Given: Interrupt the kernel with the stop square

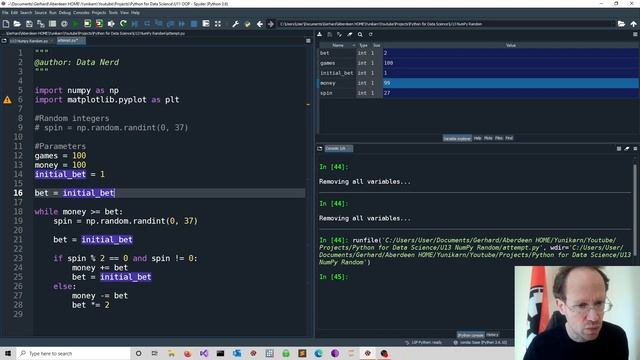Looking at the screenshot, I should 619,149.
